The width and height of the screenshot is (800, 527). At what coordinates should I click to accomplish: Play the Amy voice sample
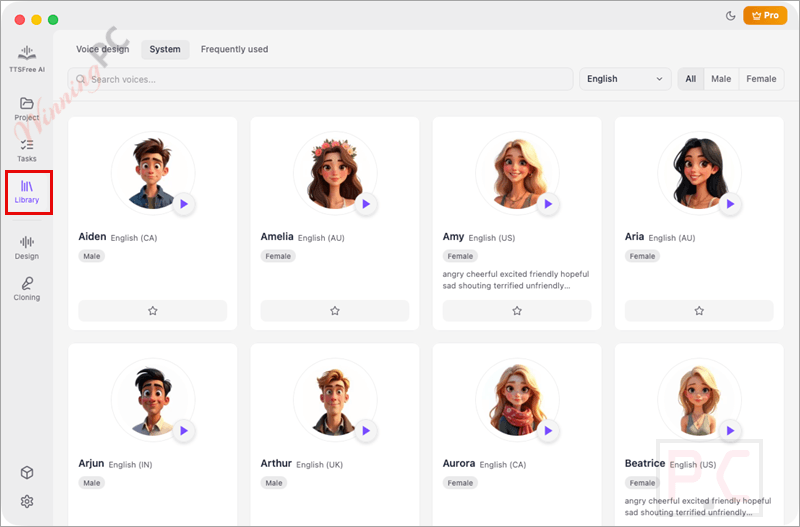(x=548, y=204)
